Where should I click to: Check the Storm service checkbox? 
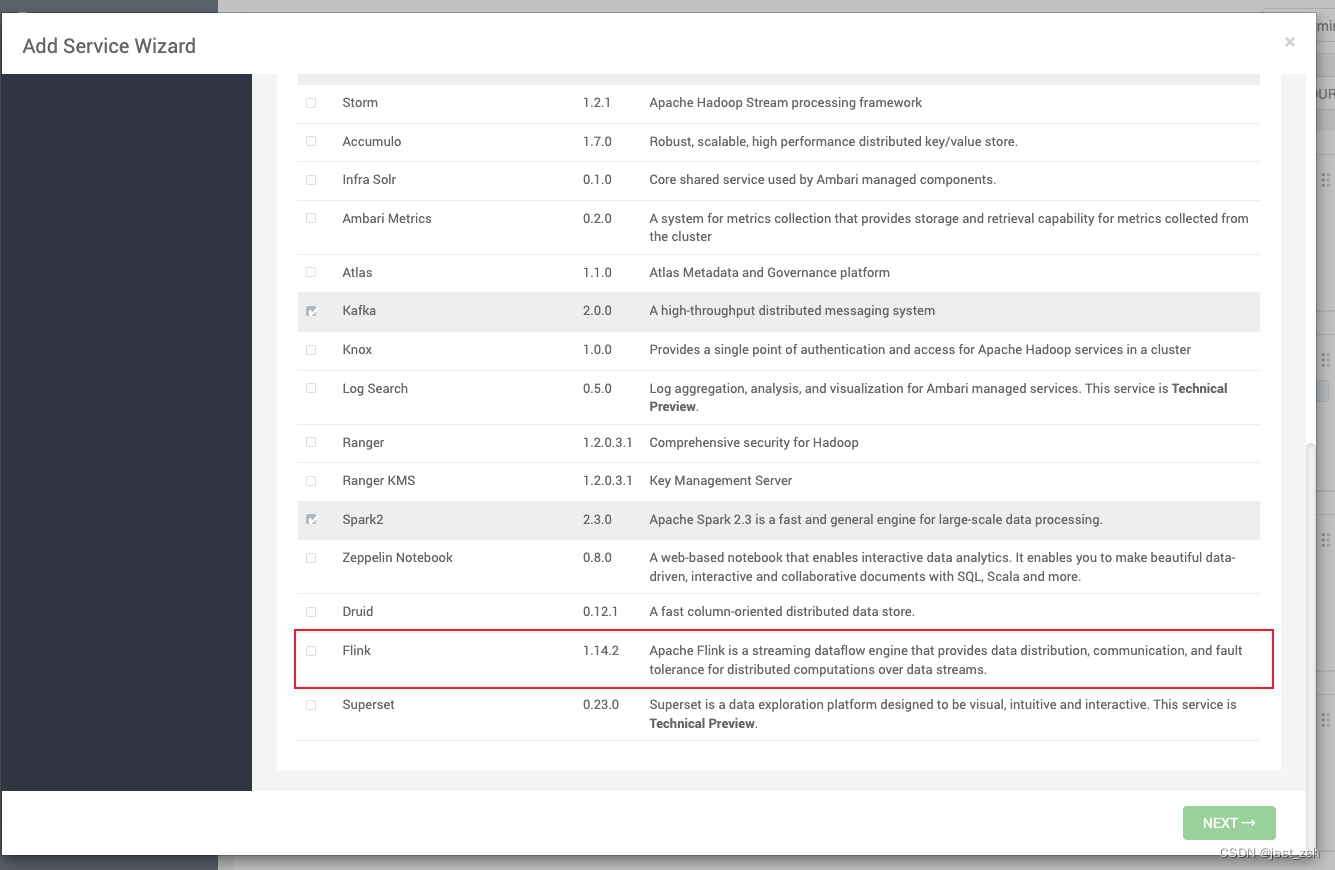[x=311, y=103]
